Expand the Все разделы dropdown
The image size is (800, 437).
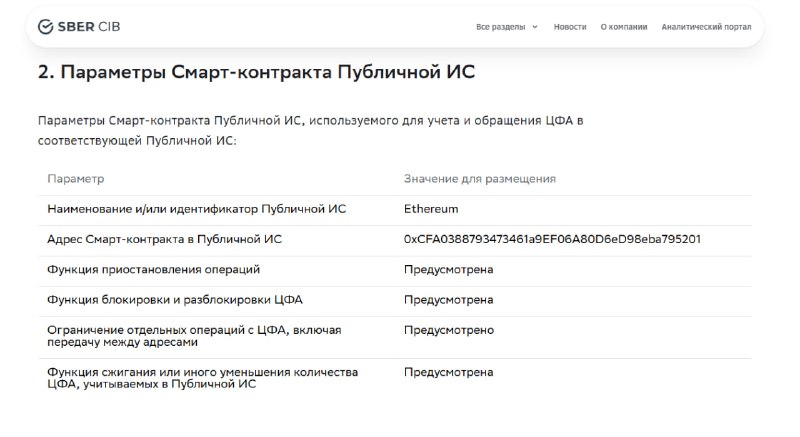coord(507,27)
